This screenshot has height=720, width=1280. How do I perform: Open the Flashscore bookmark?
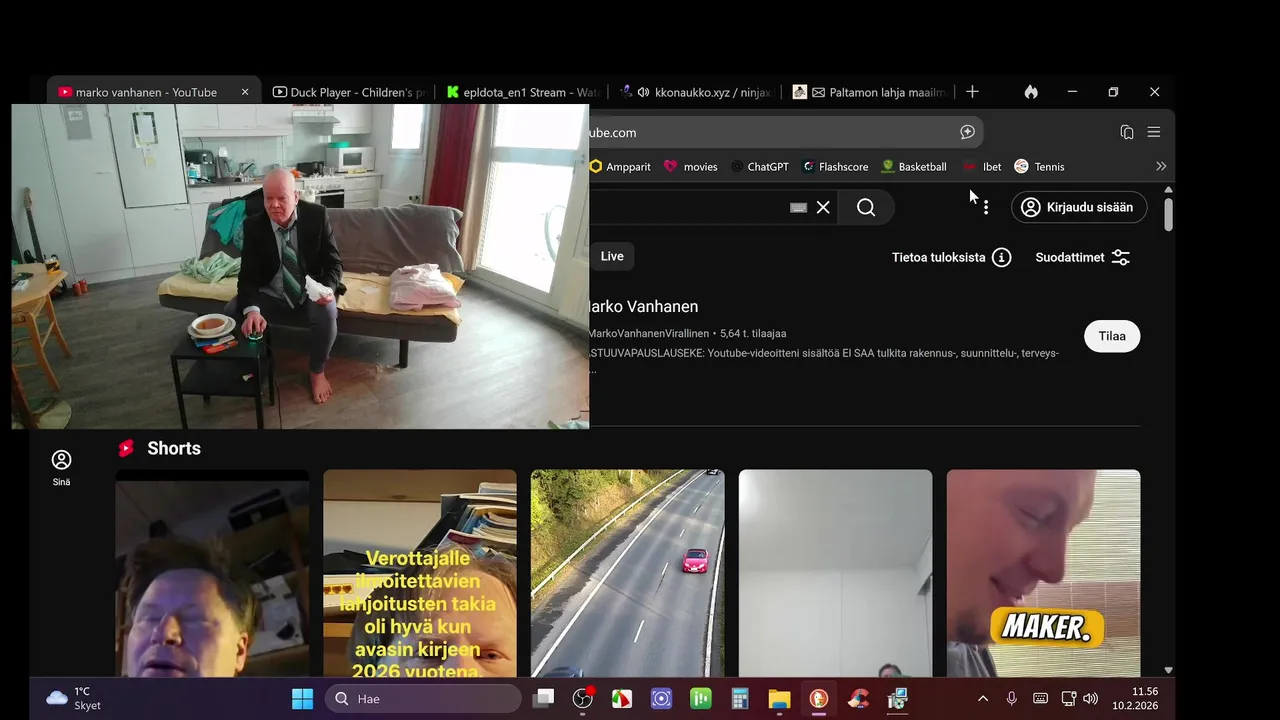pyautogui.click(x=835, y=167)
